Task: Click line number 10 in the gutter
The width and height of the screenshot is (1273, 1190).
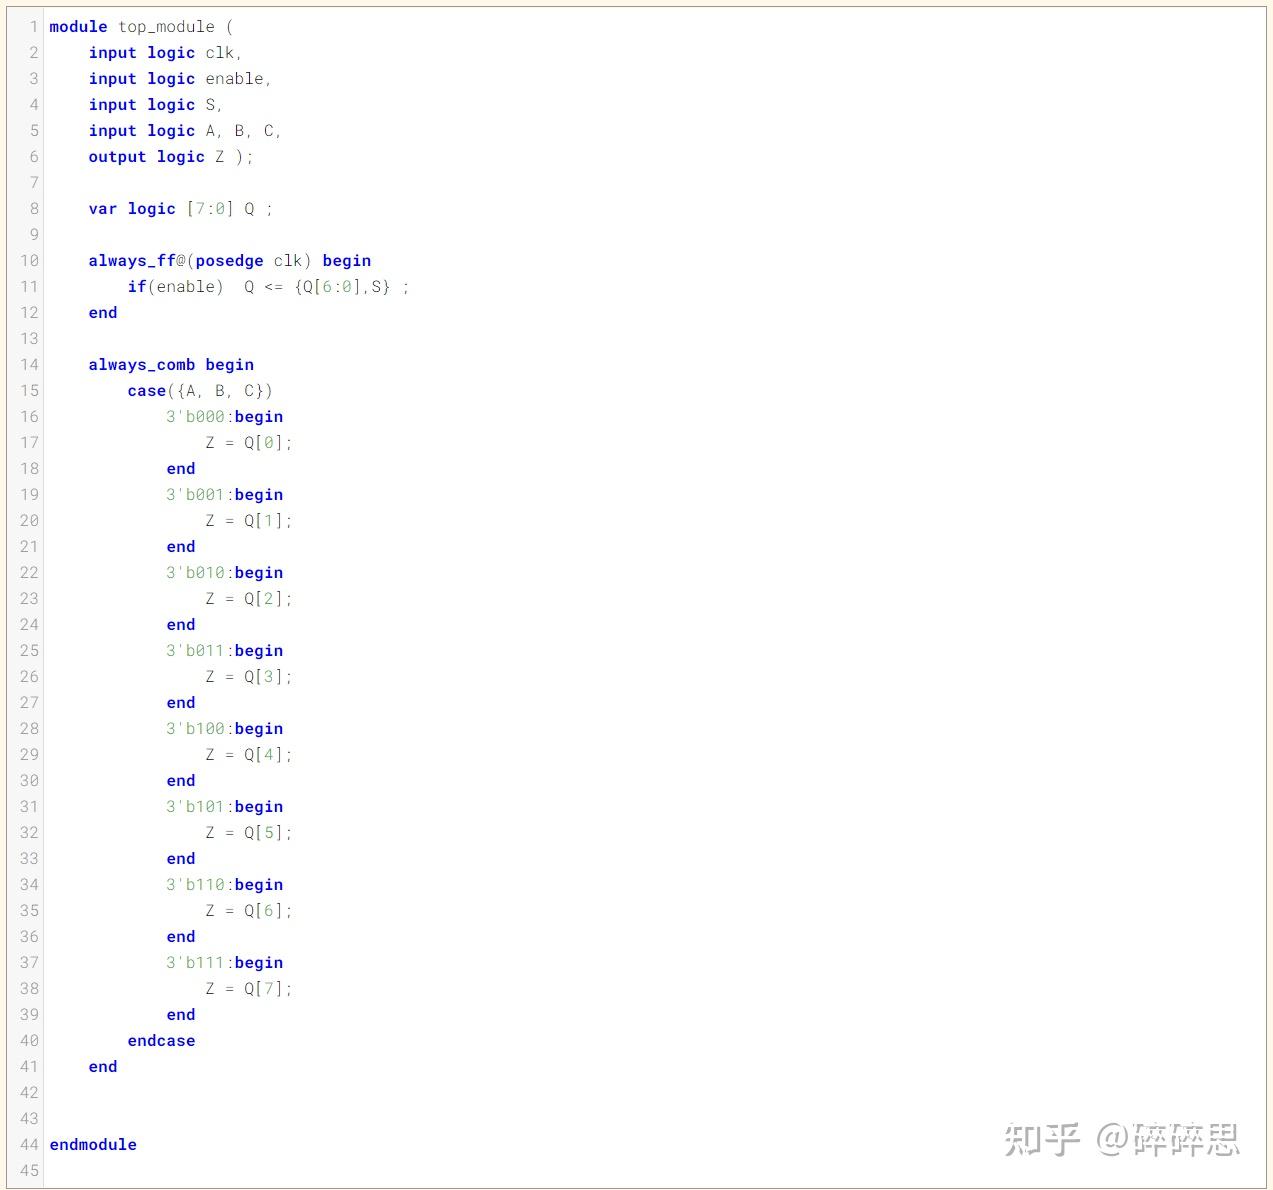Action: [29, 260]
